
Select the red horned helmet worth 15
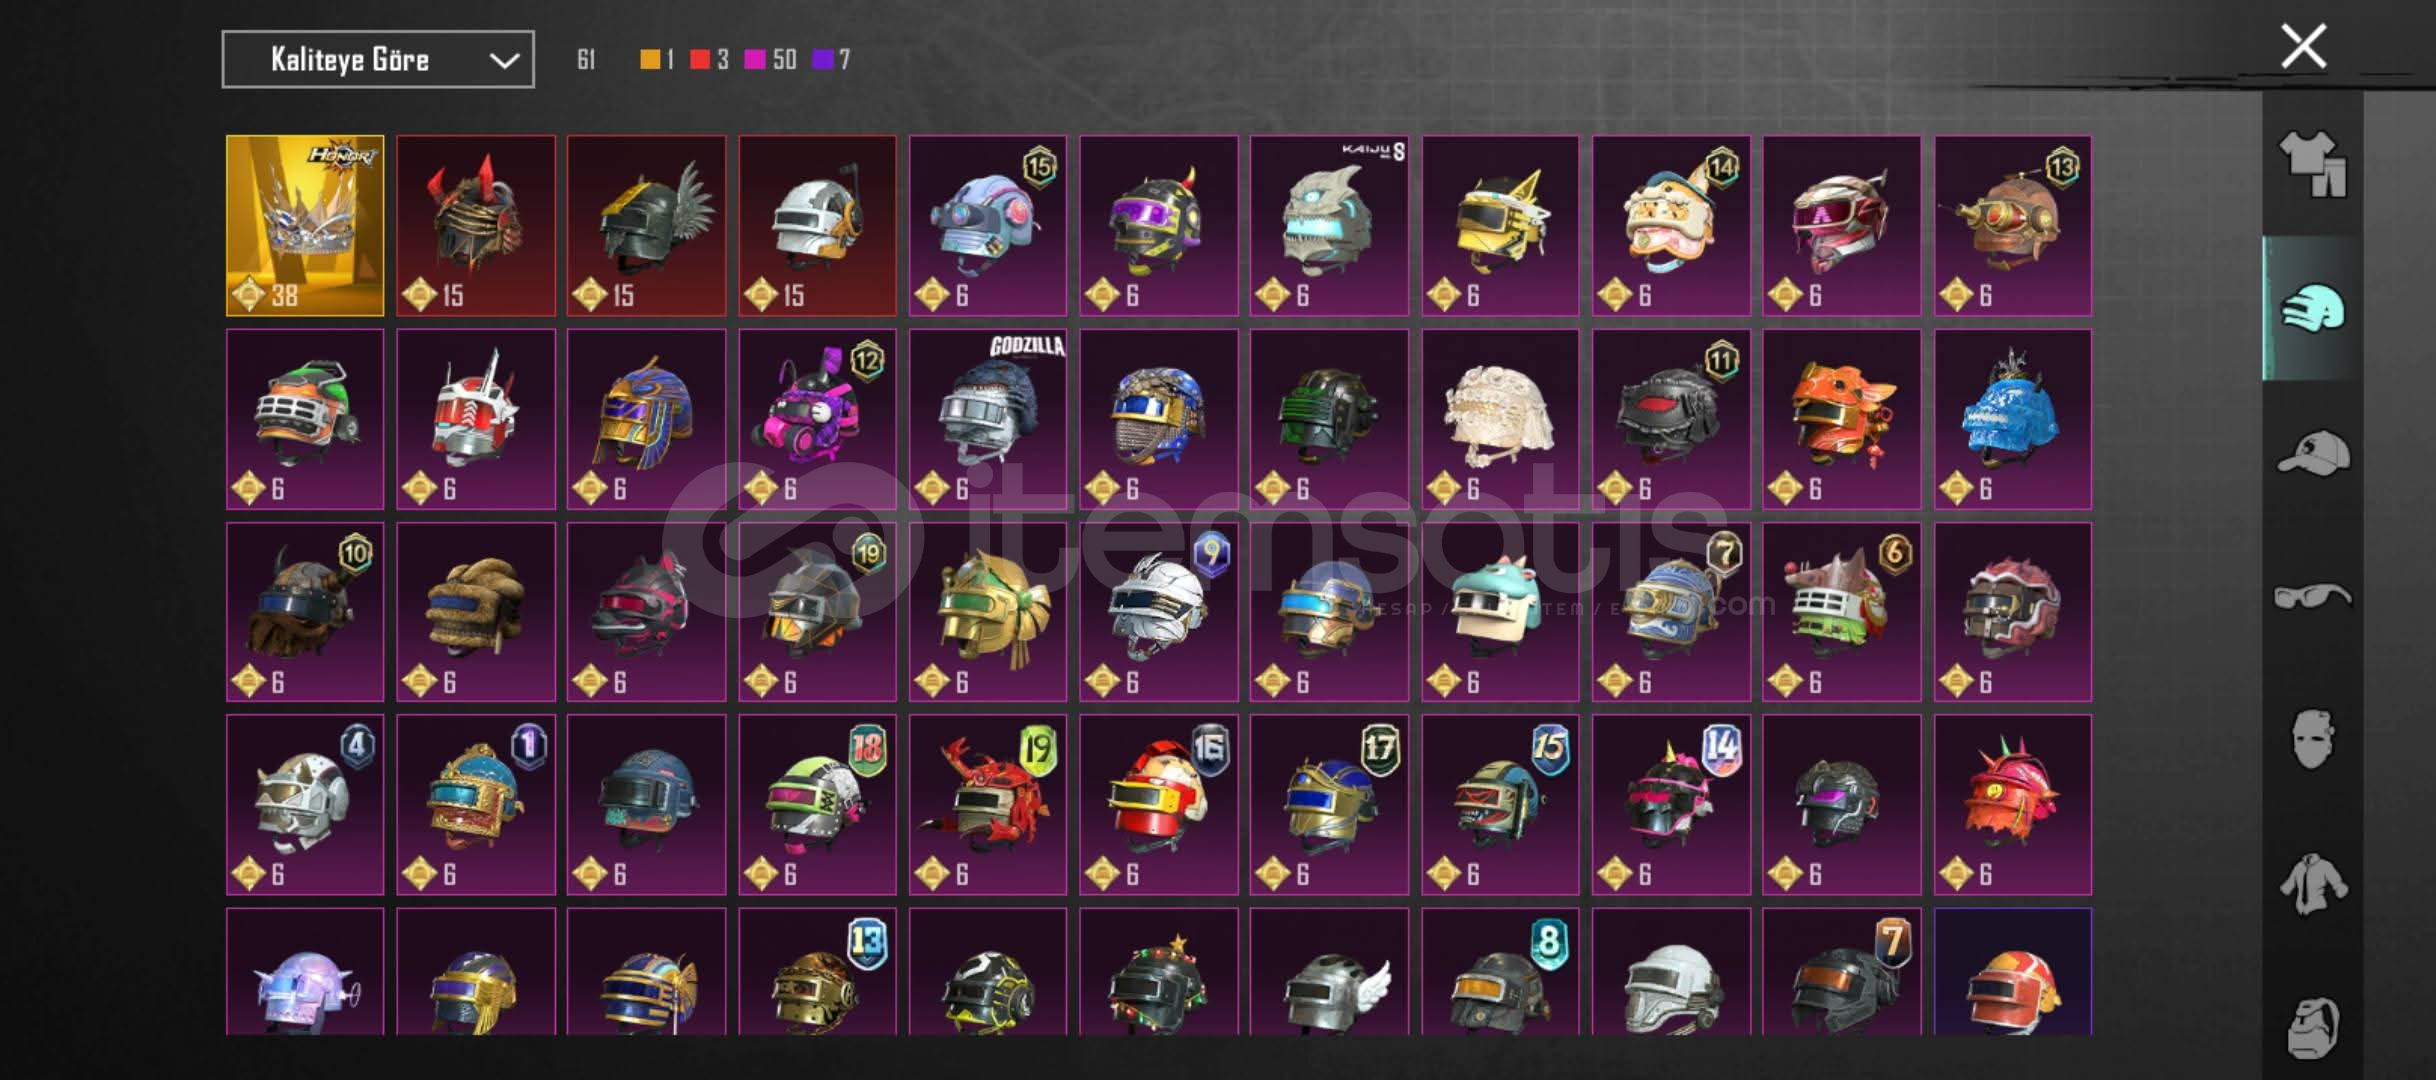coord(476,226)
